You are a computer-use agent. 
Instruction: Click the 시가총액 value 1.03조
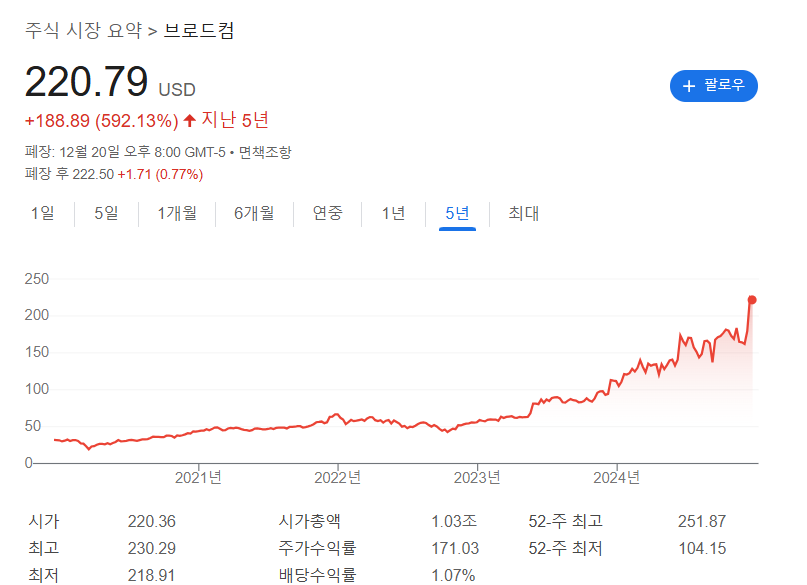[454, 522]
